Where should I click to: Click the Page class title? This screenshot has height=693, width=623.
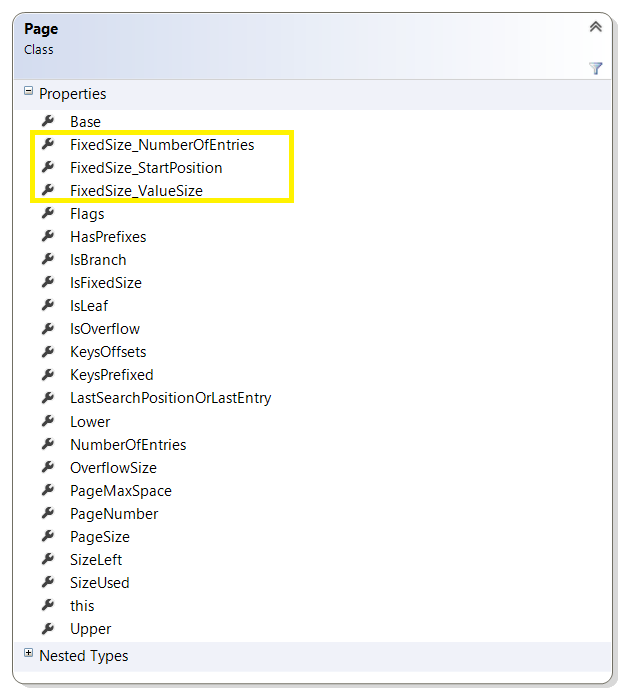(41, 29)
